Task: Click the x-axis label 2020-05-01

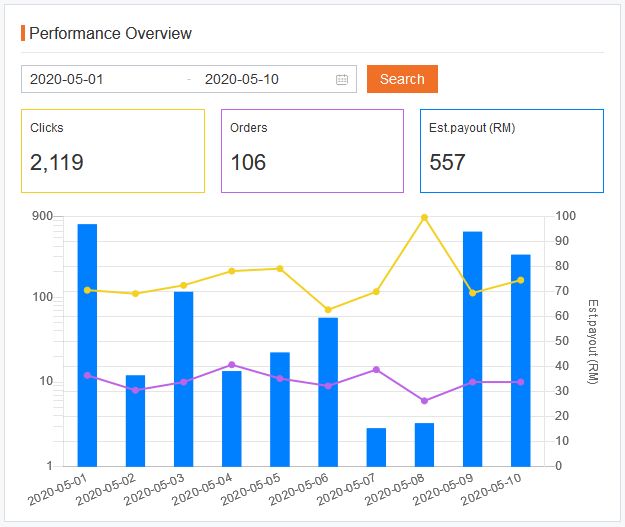Action: pyautogui.click(x=57, y=490)
